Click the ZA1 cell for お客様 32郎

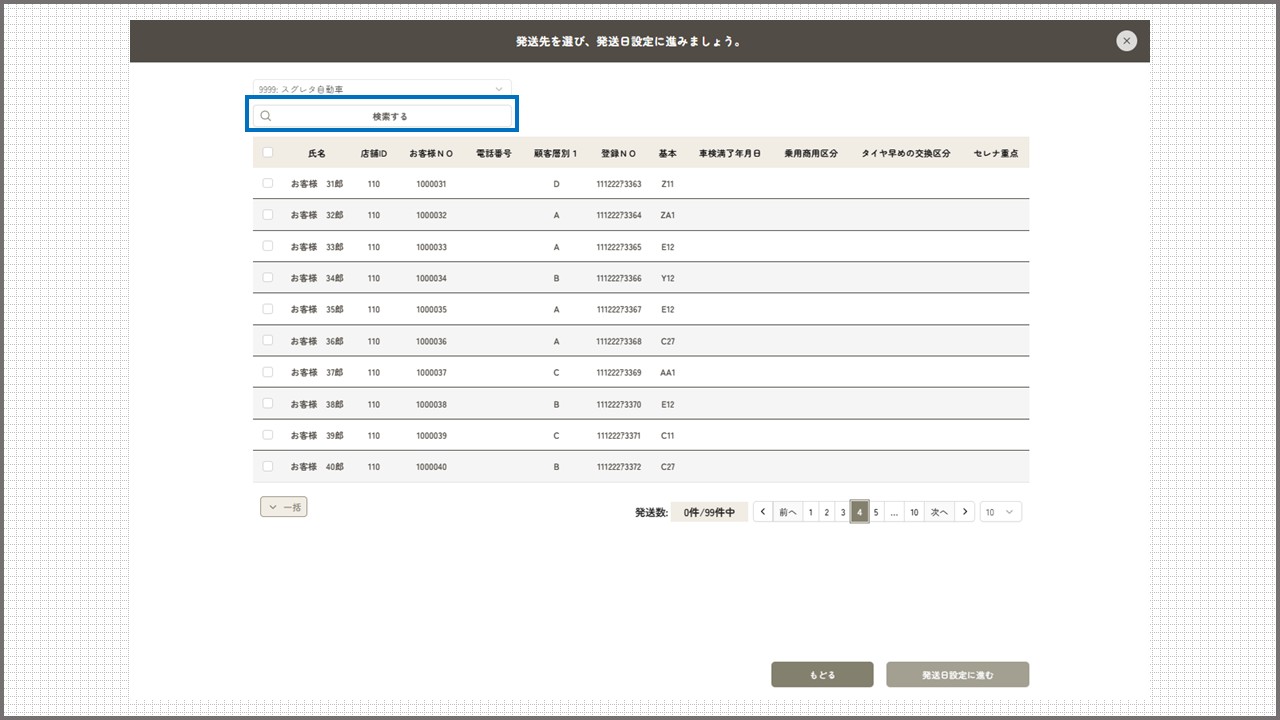point(668,215)
